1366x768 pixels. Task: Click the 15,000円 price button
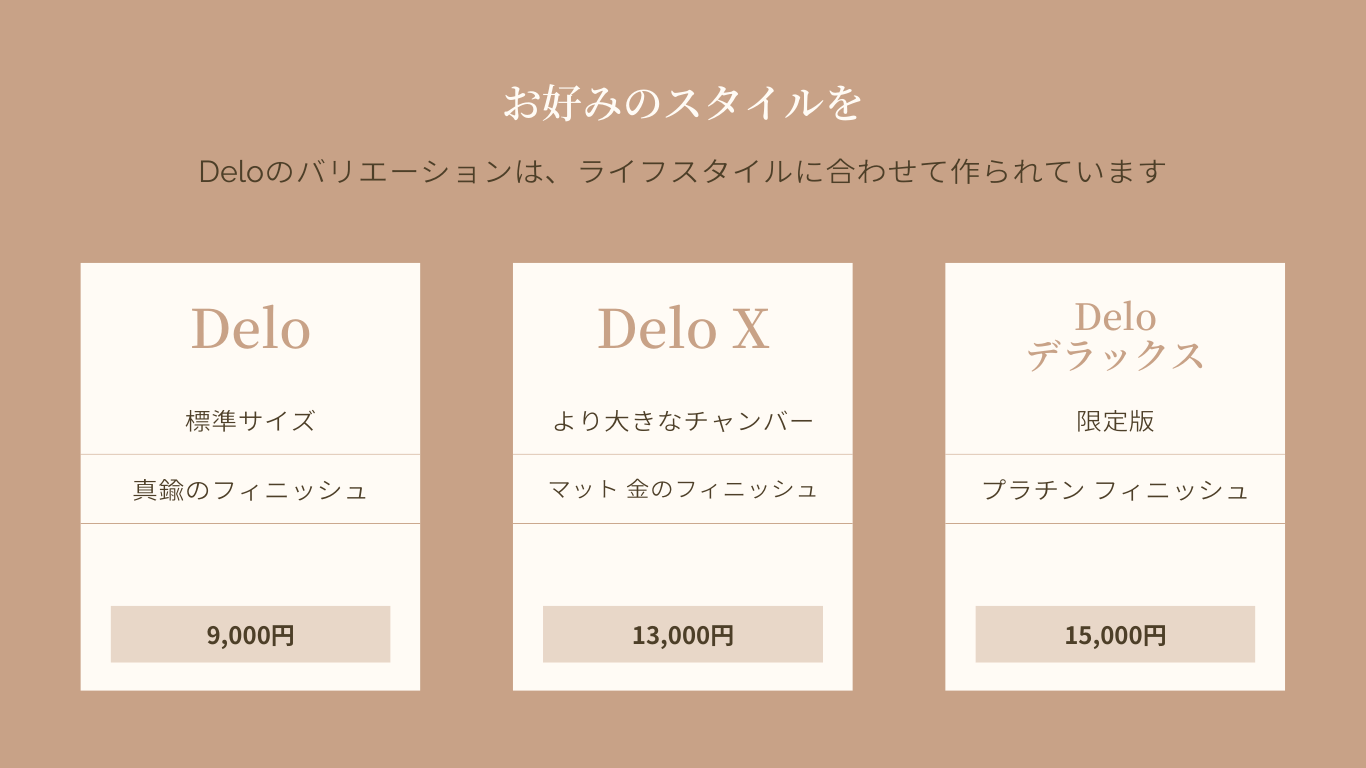pos(1115,634)
